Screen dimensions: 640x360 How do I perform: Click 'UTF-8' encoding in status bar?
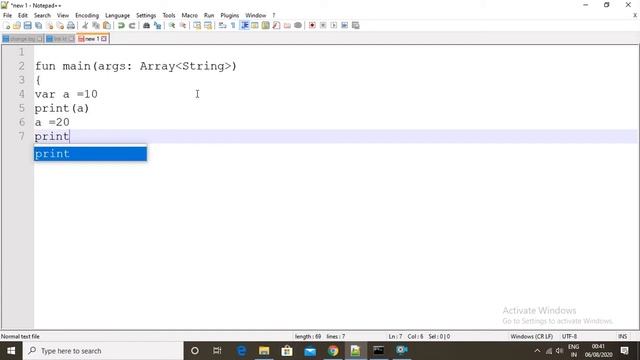click(x=569, y=337)
